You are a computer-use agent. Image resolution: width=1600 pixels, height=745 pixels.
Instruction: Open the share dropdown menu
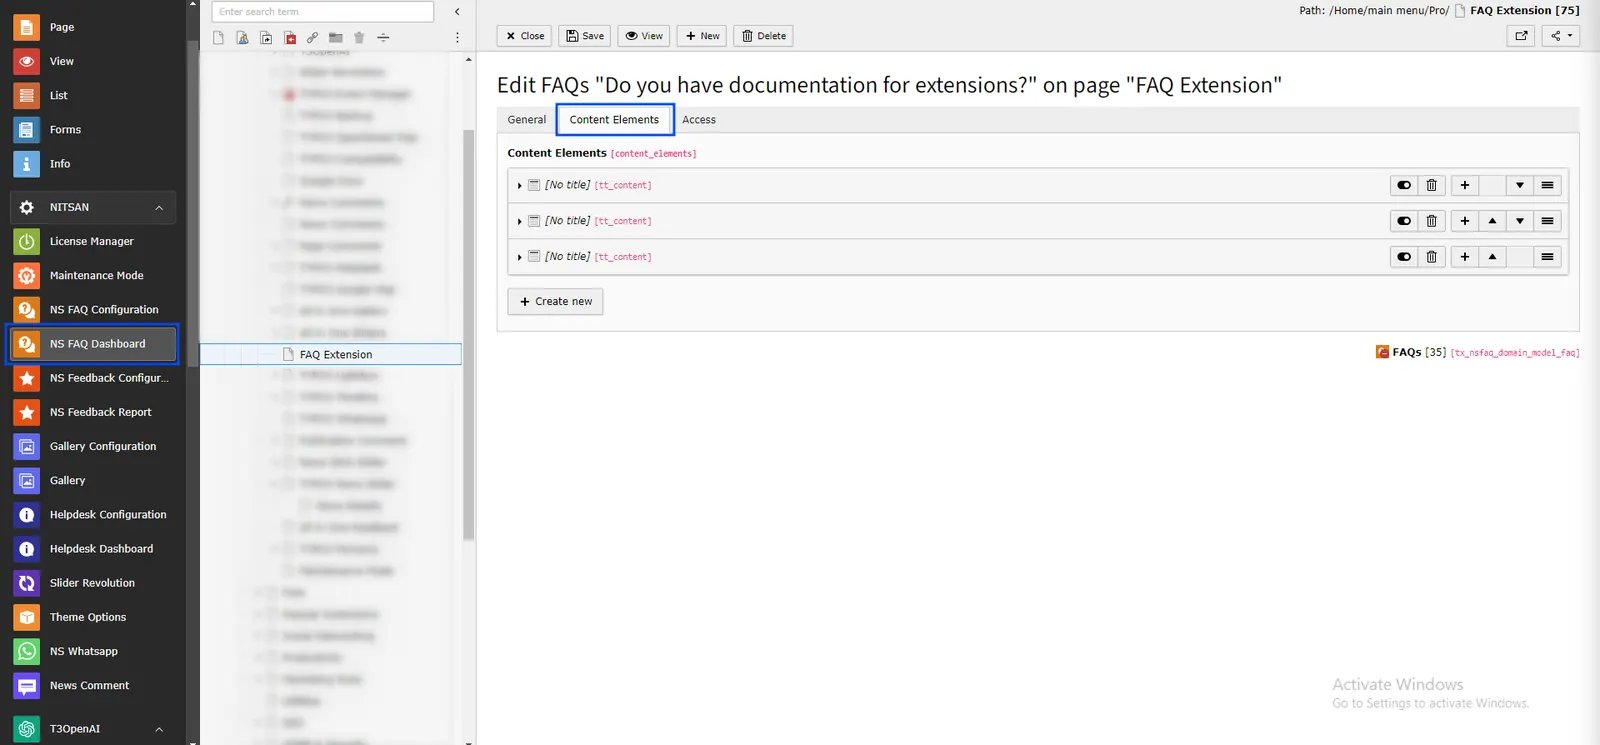click(x=1561, y=36)
